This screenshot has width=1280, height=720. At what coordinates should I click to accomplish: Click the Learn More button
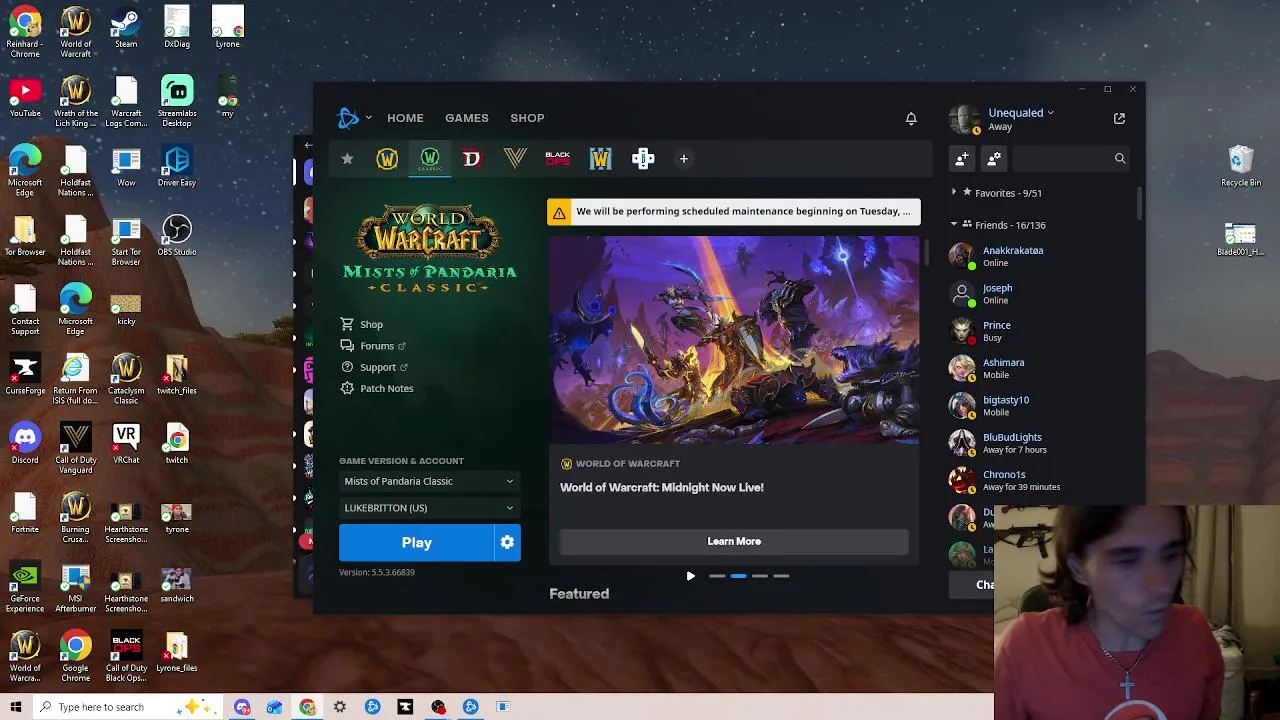pyautogui.click(x=734, y=541)
